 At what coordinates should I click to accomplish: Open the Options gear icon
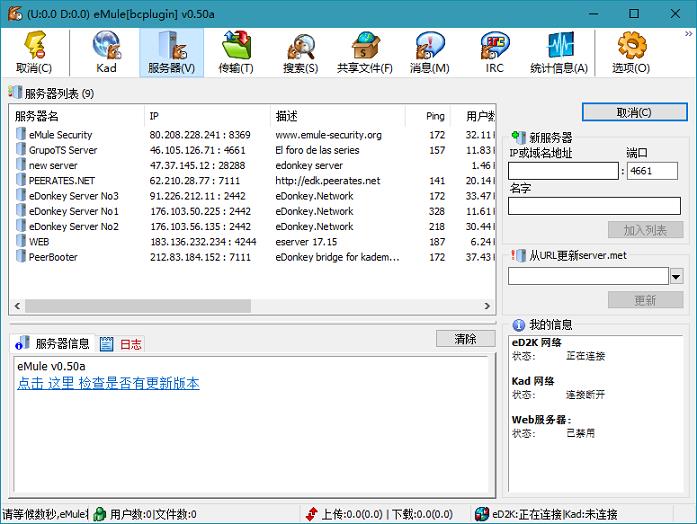pos(631,52)
